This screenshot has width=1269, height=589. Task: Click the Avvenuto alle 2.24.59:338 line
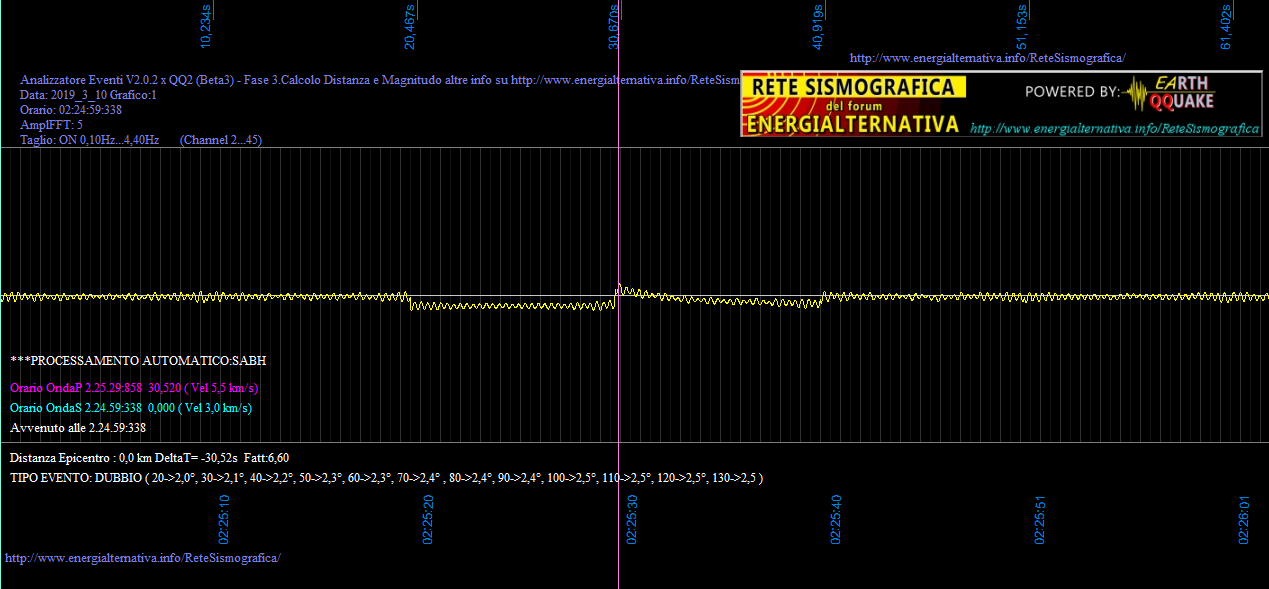[x=78, y=428]
